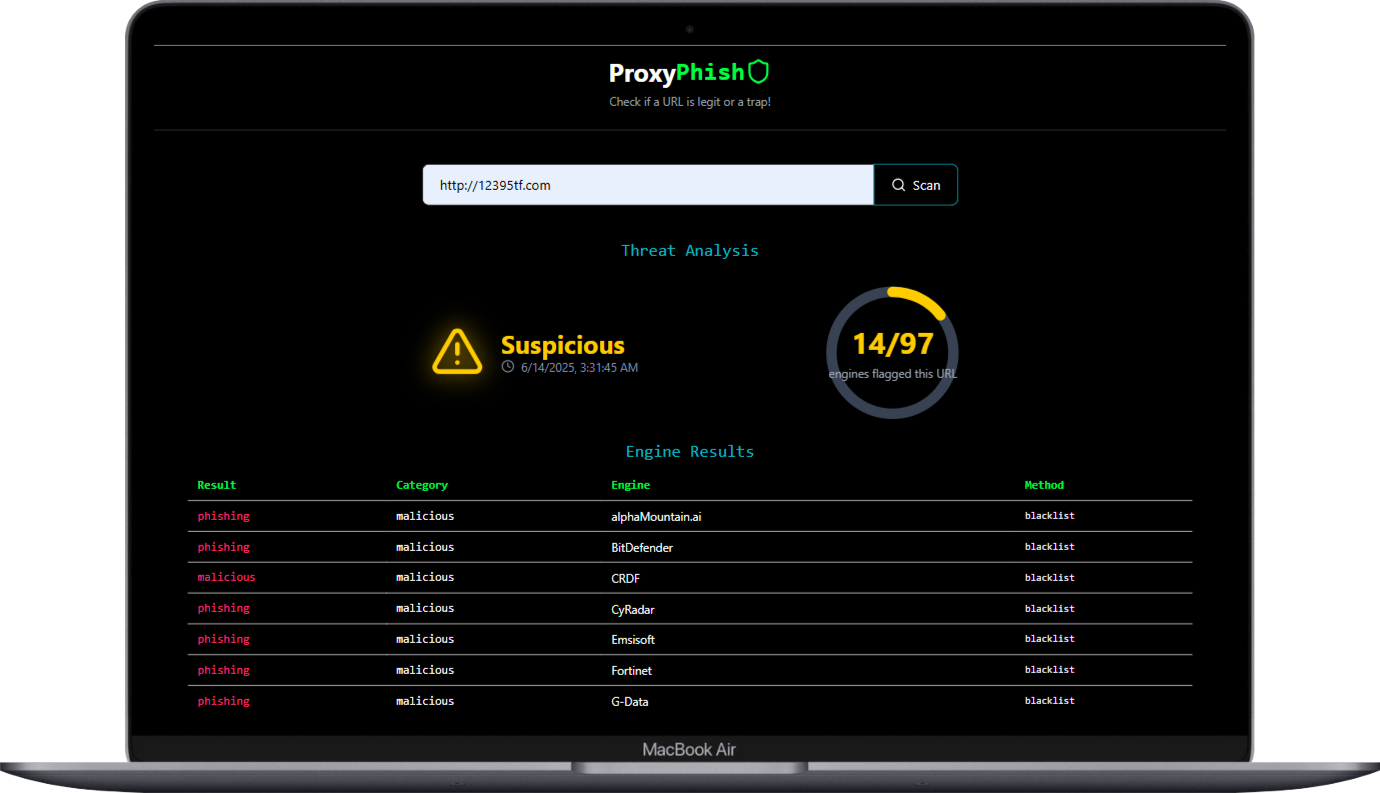This screenshot has width=1380, height=793.
Task: Click the Category column header
Action: (422, 485)
